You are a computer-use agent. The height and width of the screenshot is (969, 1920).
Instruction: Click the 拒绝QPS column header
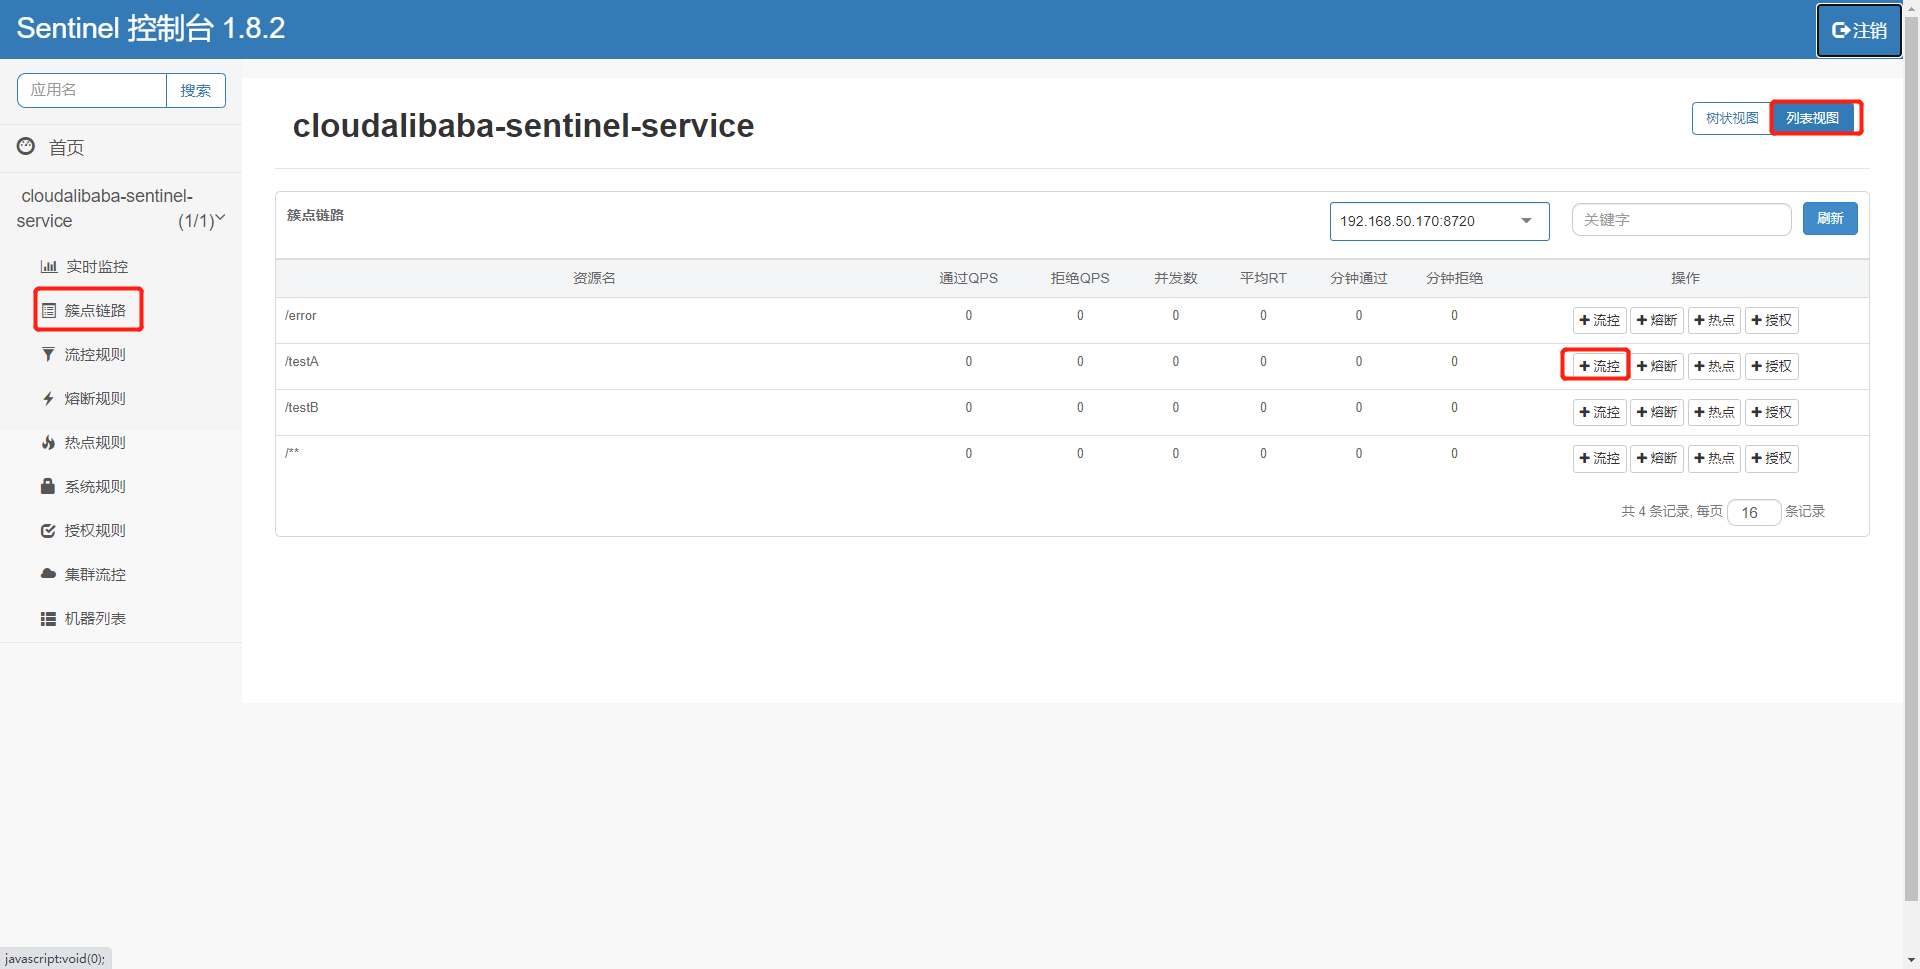(1080, 278)
